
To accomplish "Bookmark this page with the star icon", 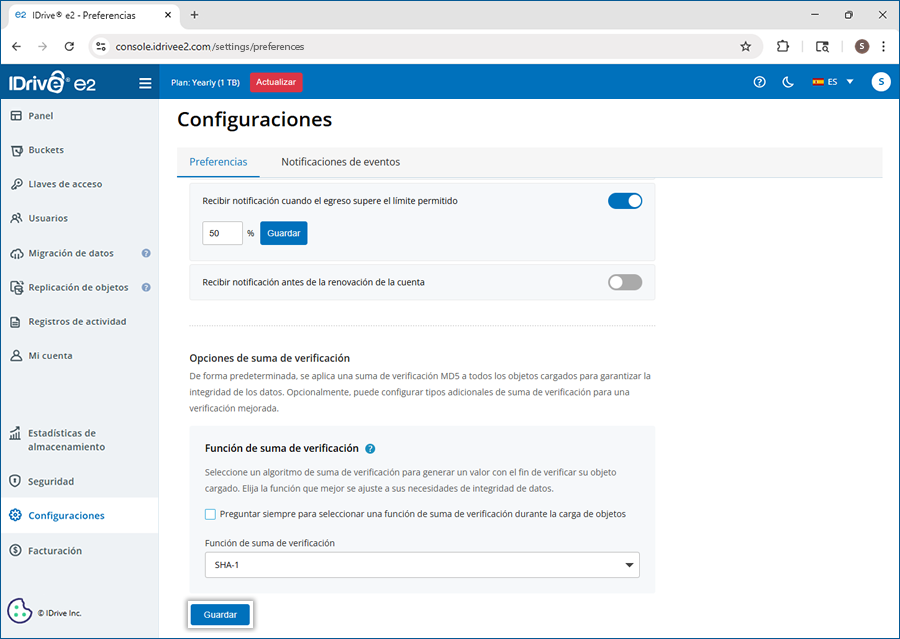I will (745, 46).
